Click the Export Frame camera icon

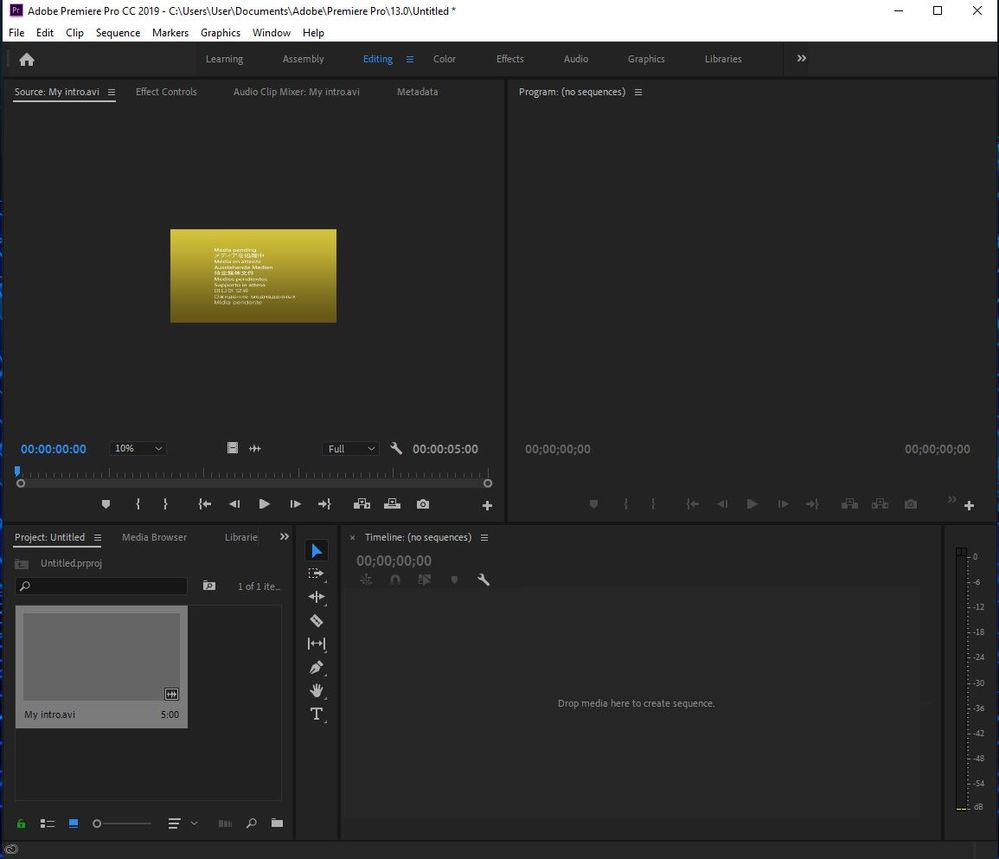point(423,505)
